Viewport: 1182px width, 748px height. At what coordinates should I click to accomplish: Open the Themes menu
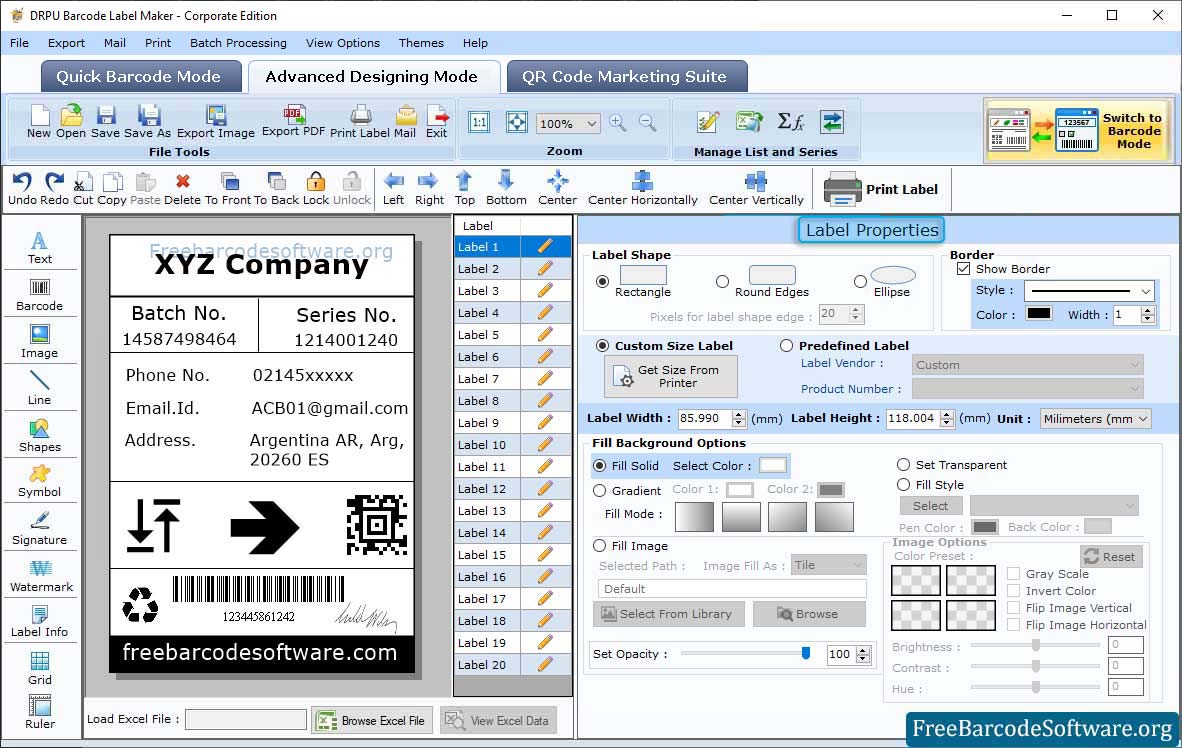[x=421, y=43]
